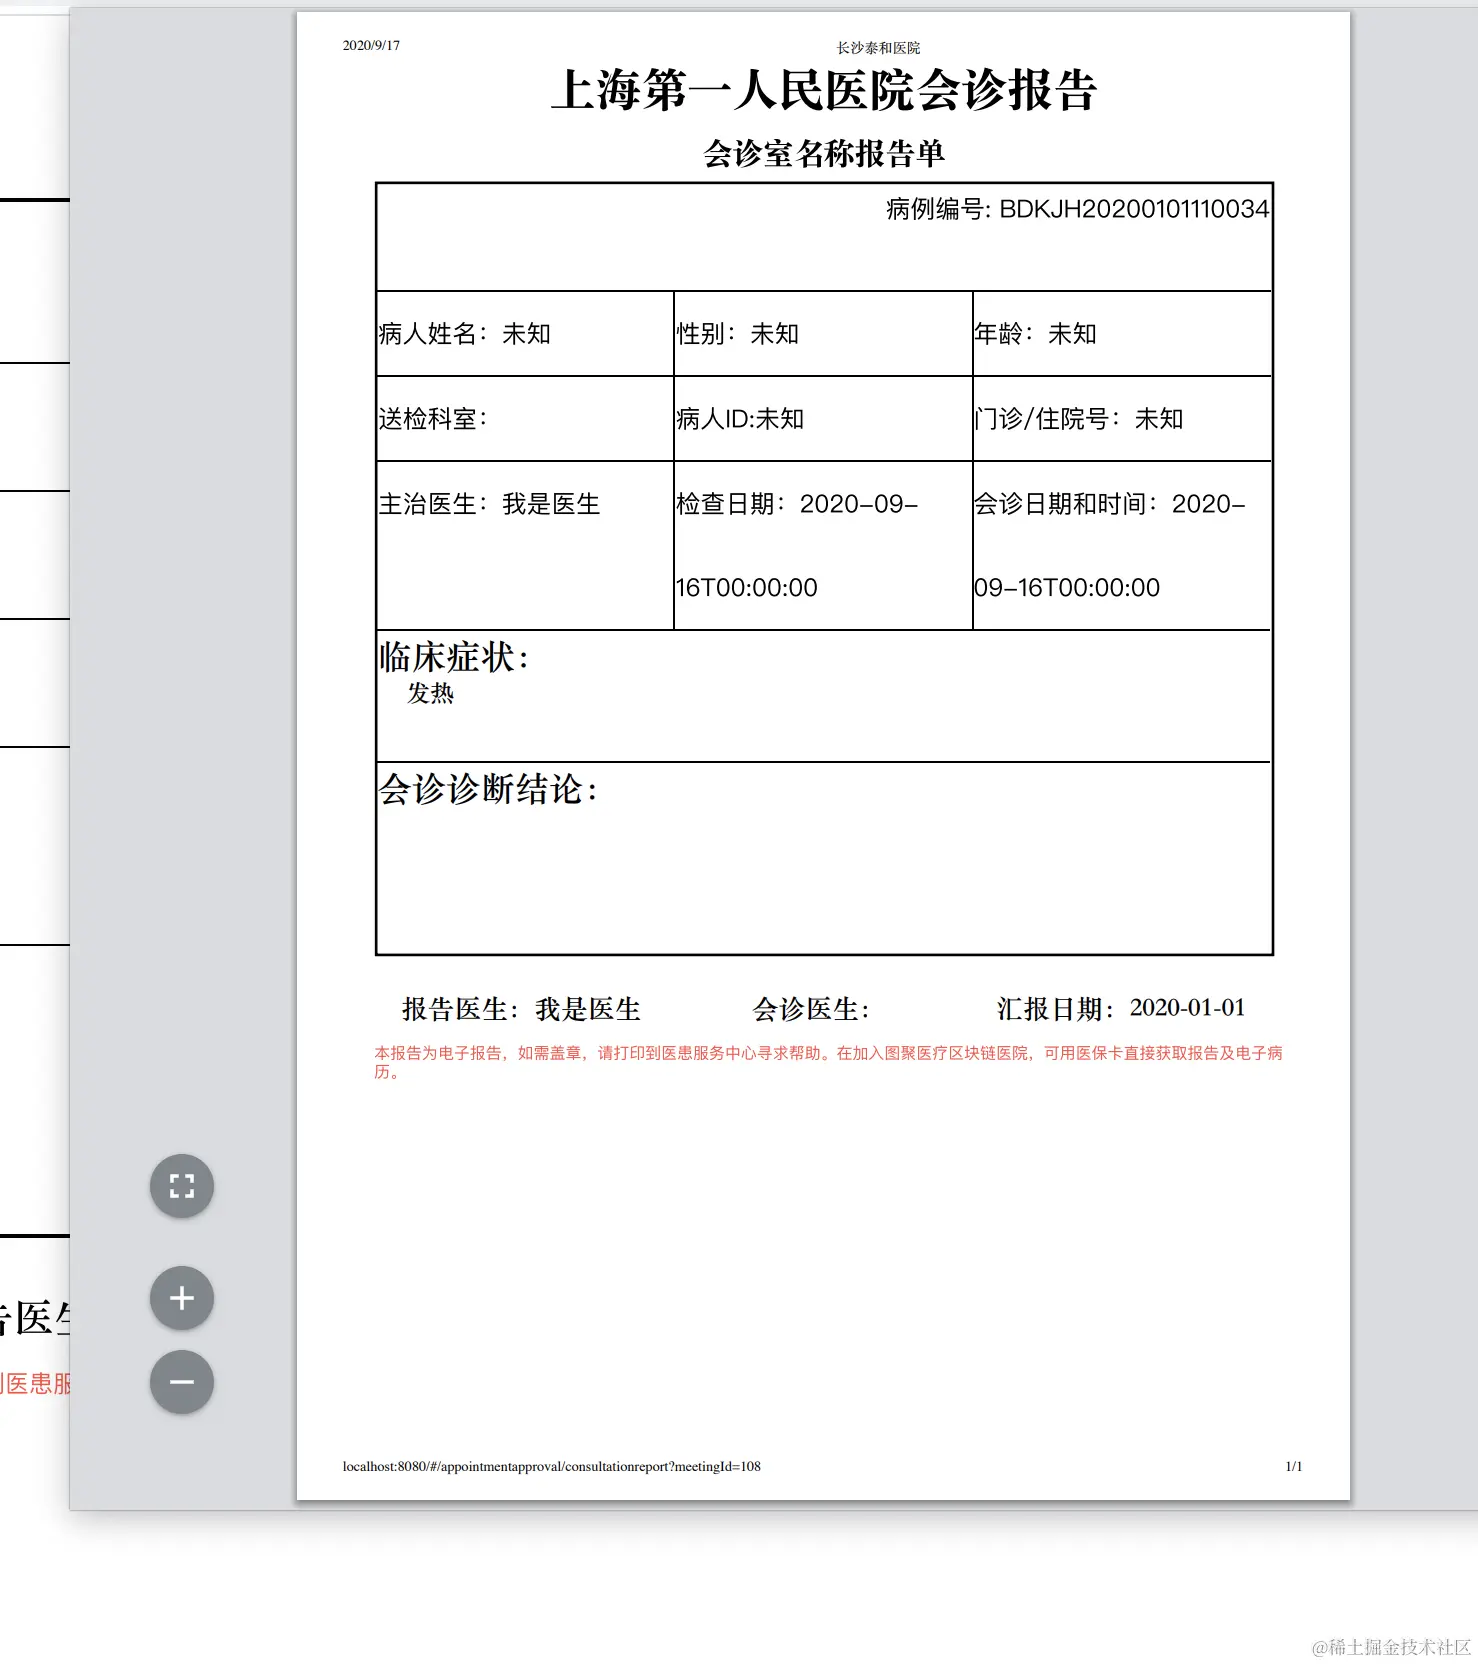Click the symptom text 发热
The height and width of the screenshot is (1664, 1478).
point(431,693)
